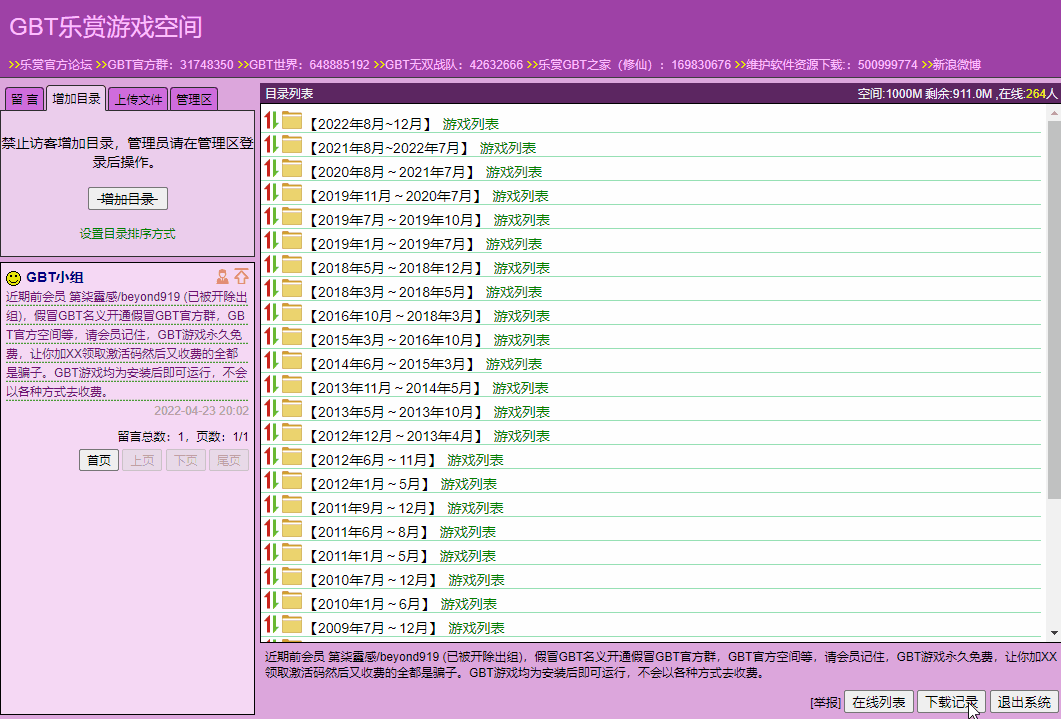Click the directory list scroll down arrow
This screenshot has height=719, width=1061.
click(x=1054, y=633)
